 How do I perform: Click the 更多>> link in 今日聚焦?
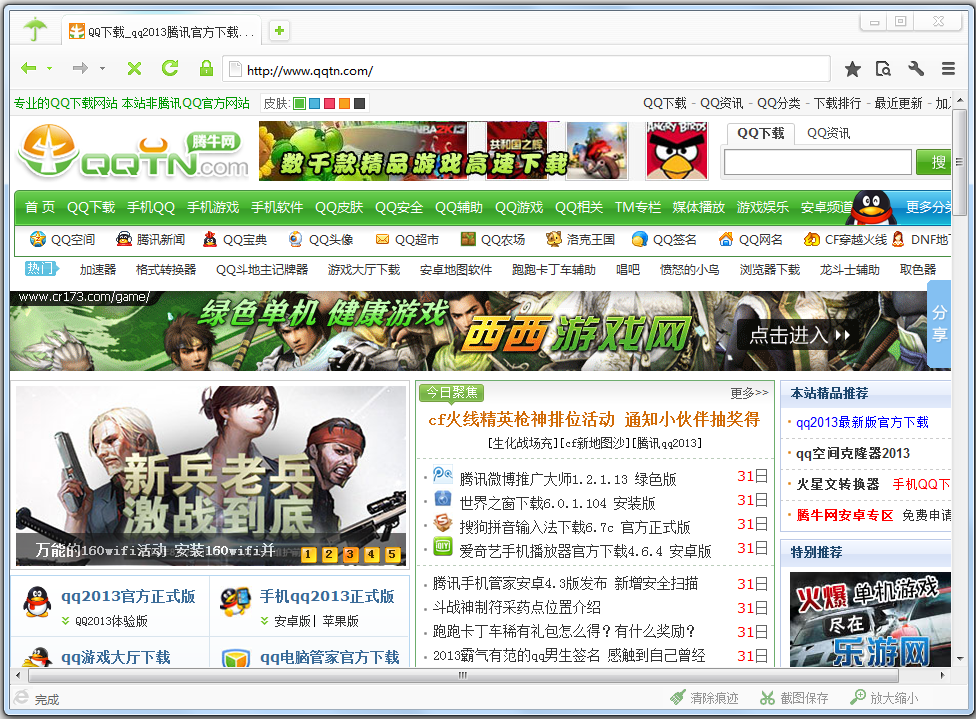click(749, 393)
